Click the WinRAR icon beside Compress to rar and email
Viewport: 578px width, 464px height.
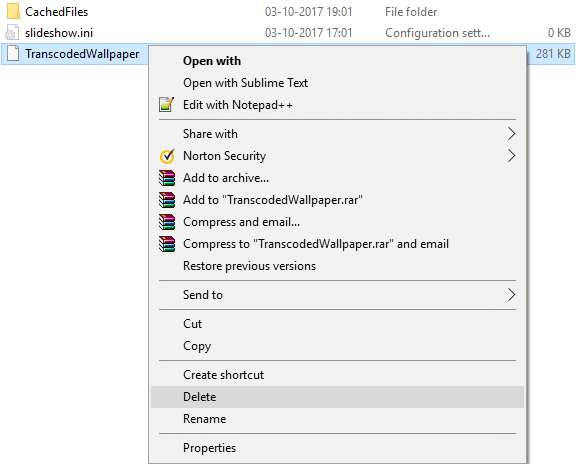[167, 244]
